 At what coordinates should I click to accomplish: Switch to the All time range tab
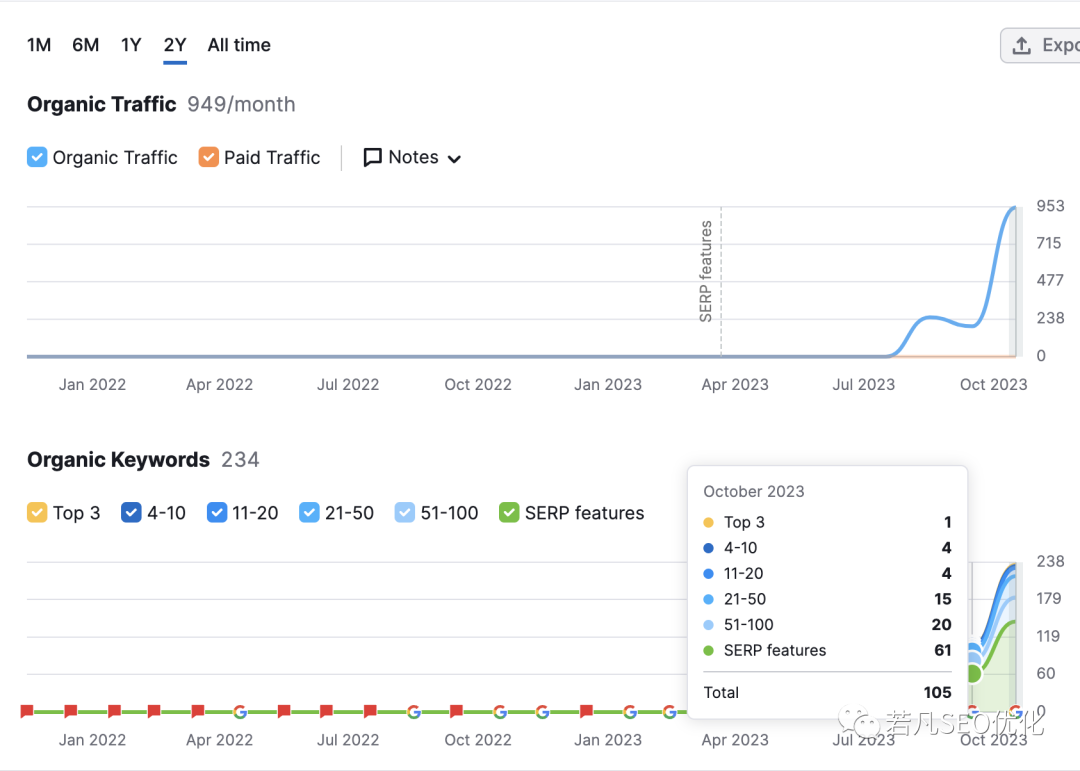click(239, 45)
